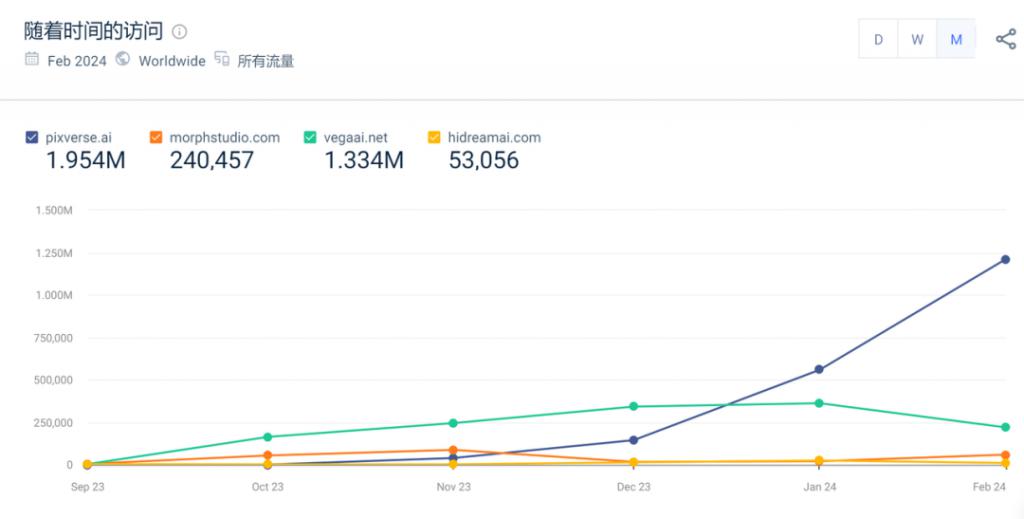Toggle the vegaai.net series checkbox
The height and width of the screenshot is (519, 1024).
click(x=310, y=137)
